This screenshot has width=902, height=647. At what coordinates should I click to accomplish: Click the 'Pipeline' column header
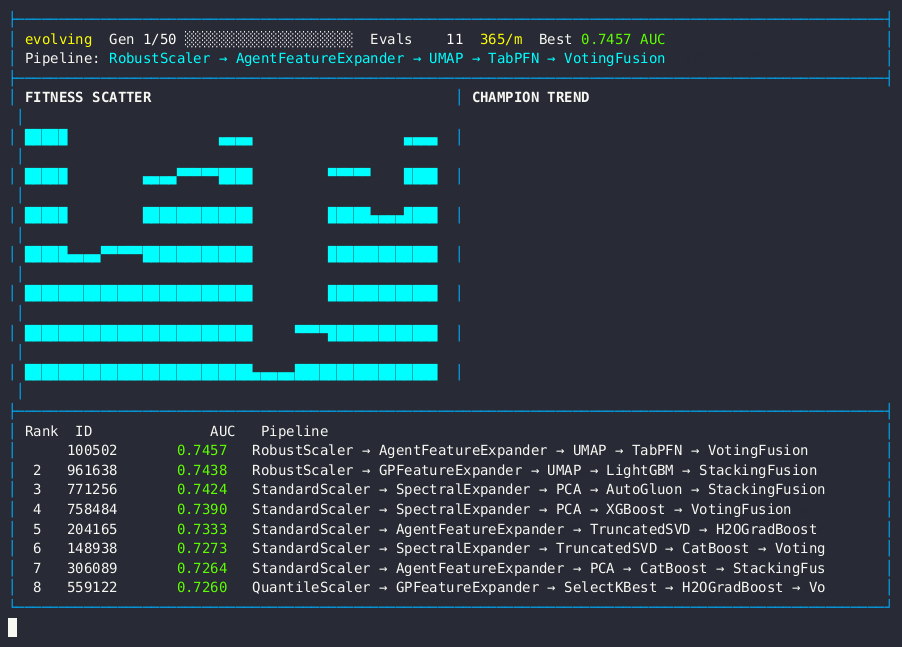click(295, 431)
